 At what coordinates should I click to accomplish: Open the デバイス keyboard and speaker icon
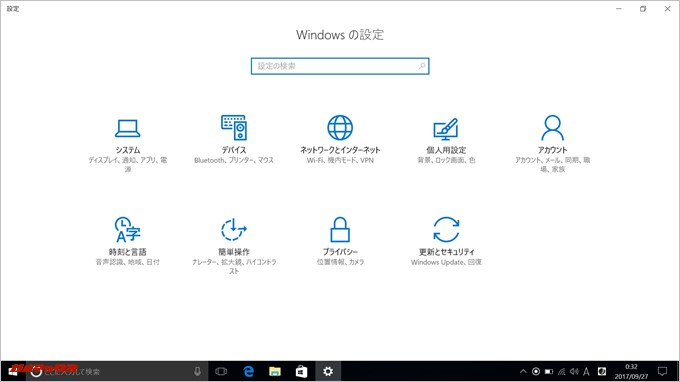[234, 127]
